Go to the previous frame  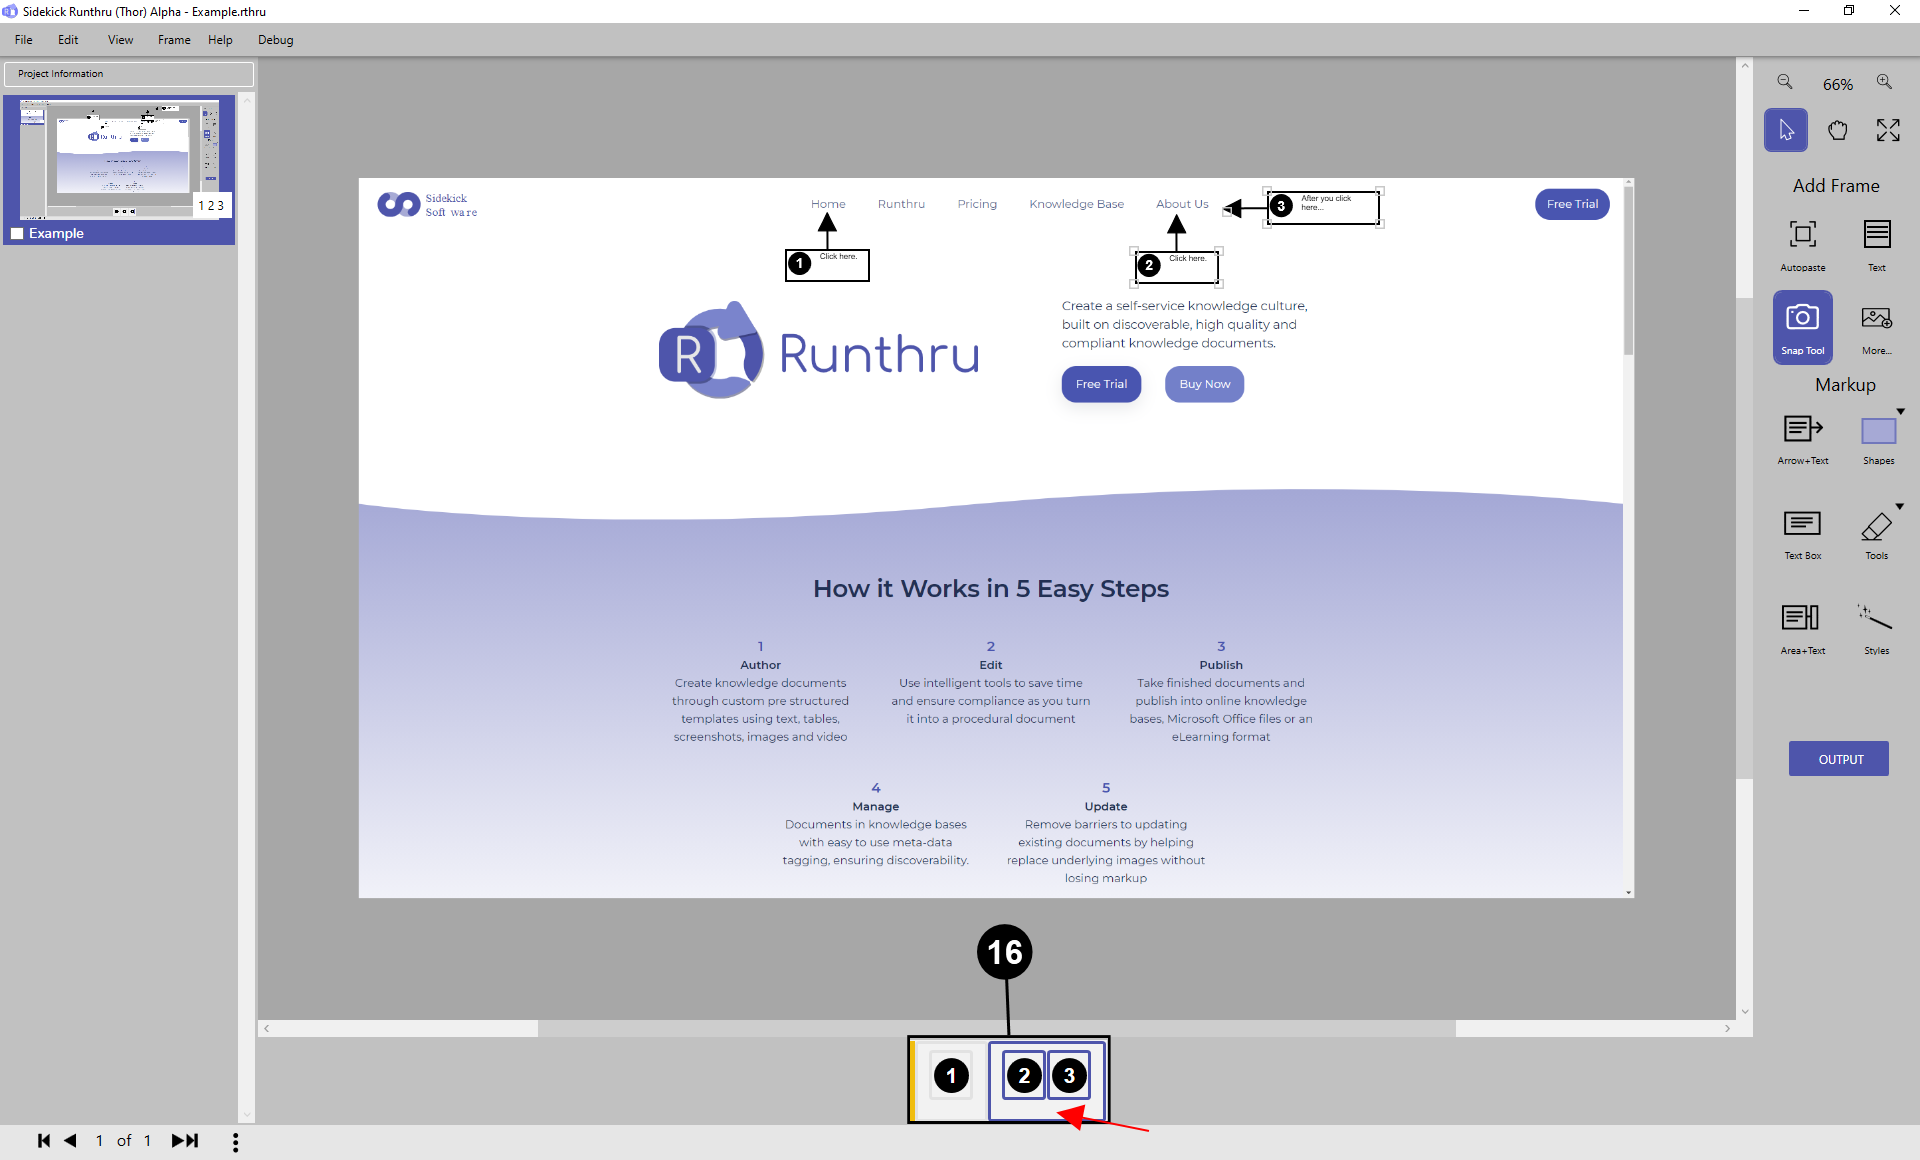pos(70,1141)
